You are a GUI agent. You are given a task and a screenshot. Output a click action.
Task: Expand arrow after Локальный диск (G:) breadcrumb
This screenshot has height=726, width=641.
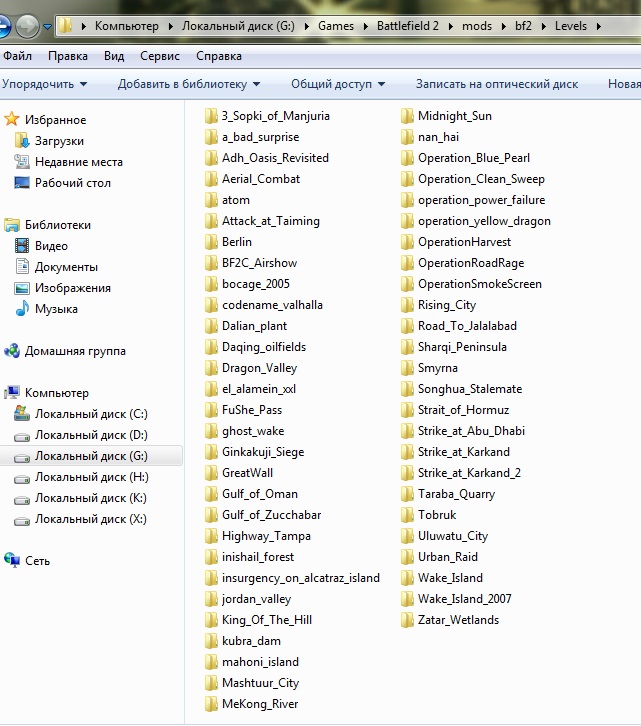306,26
